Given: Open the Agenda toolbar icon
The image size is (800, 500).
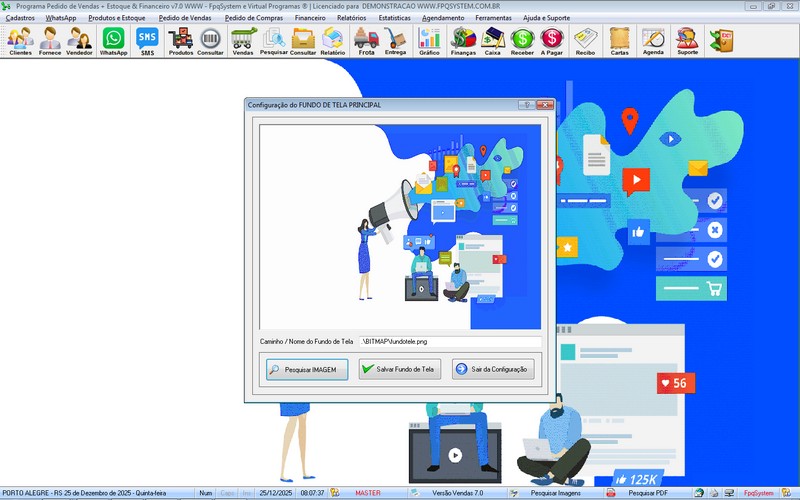Looking at the screenshot, I should tap(653, 41).
